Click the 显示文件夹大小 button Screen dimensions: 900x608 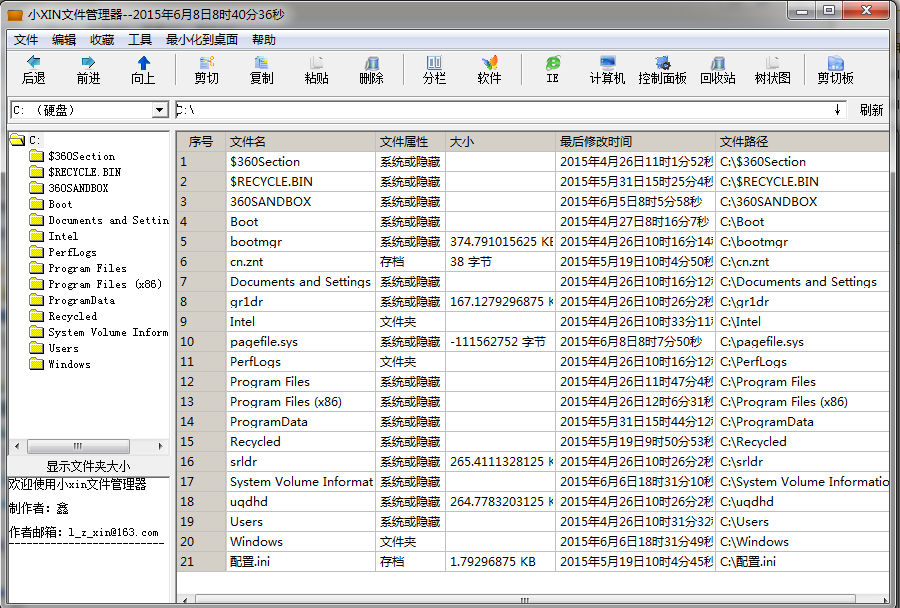click(88, 466)
